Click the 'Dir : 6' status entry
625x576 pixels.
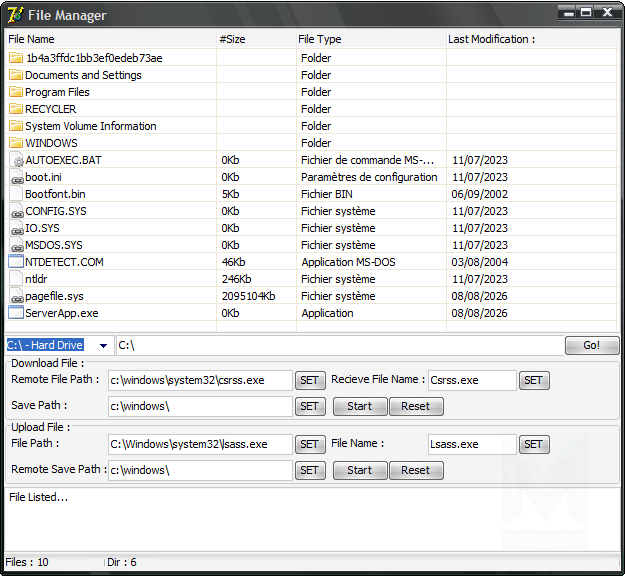122,562
